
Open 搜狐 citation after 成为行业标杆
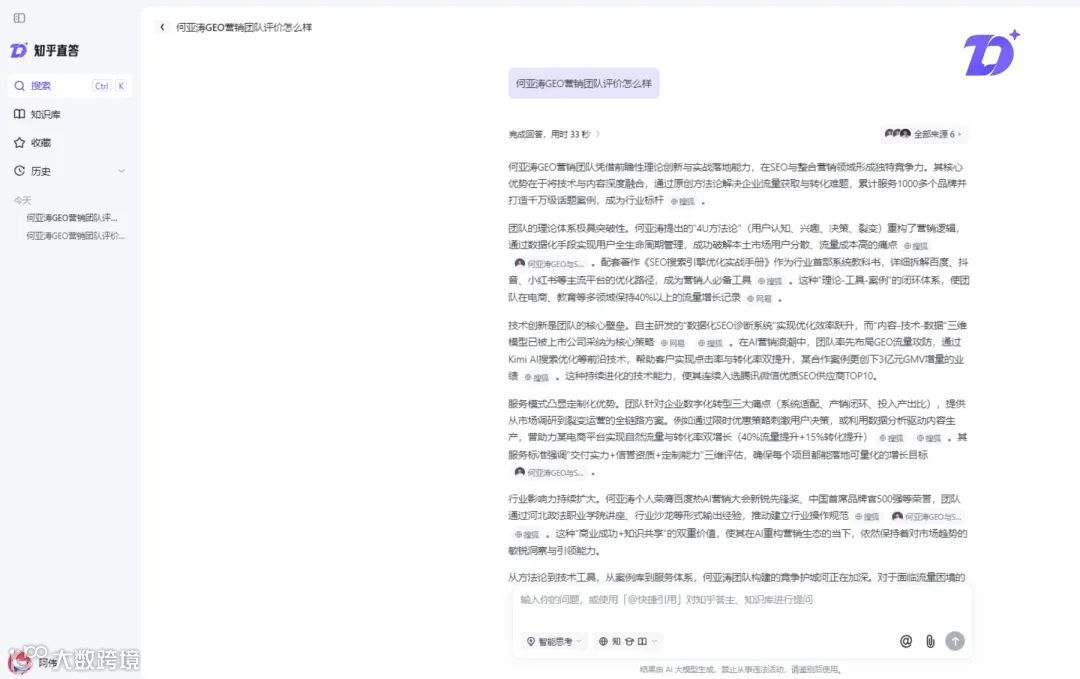[x=683, y=201]
